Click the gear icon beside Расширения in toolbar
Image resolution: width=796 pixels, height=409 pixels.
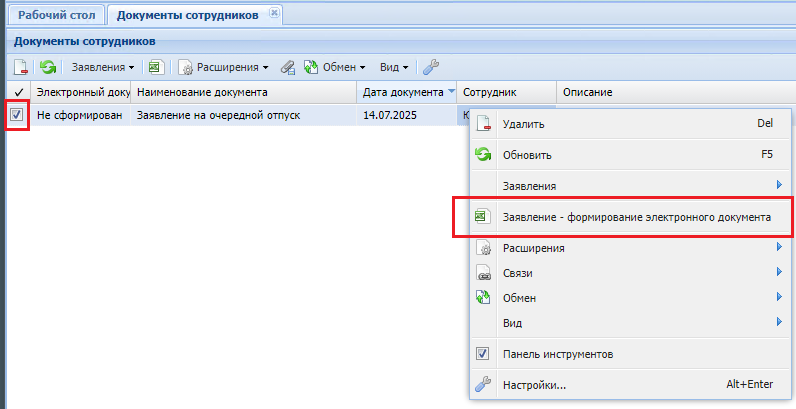(x=185, y=67)
